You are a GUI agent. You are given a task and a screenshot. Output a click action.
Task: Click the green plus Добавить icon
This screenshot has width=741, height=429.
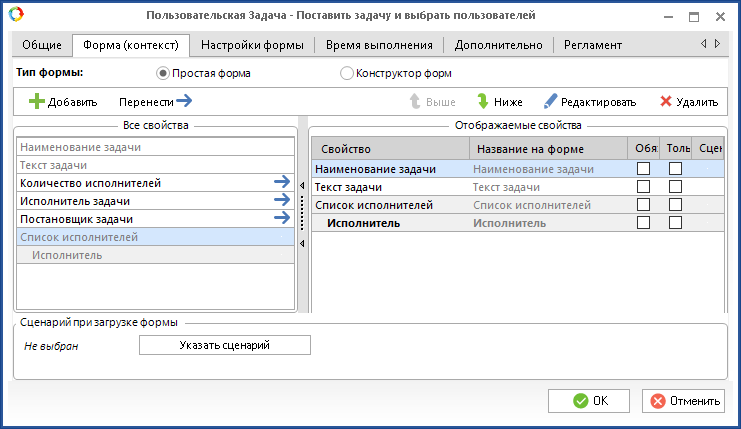[x=37, y=102]
